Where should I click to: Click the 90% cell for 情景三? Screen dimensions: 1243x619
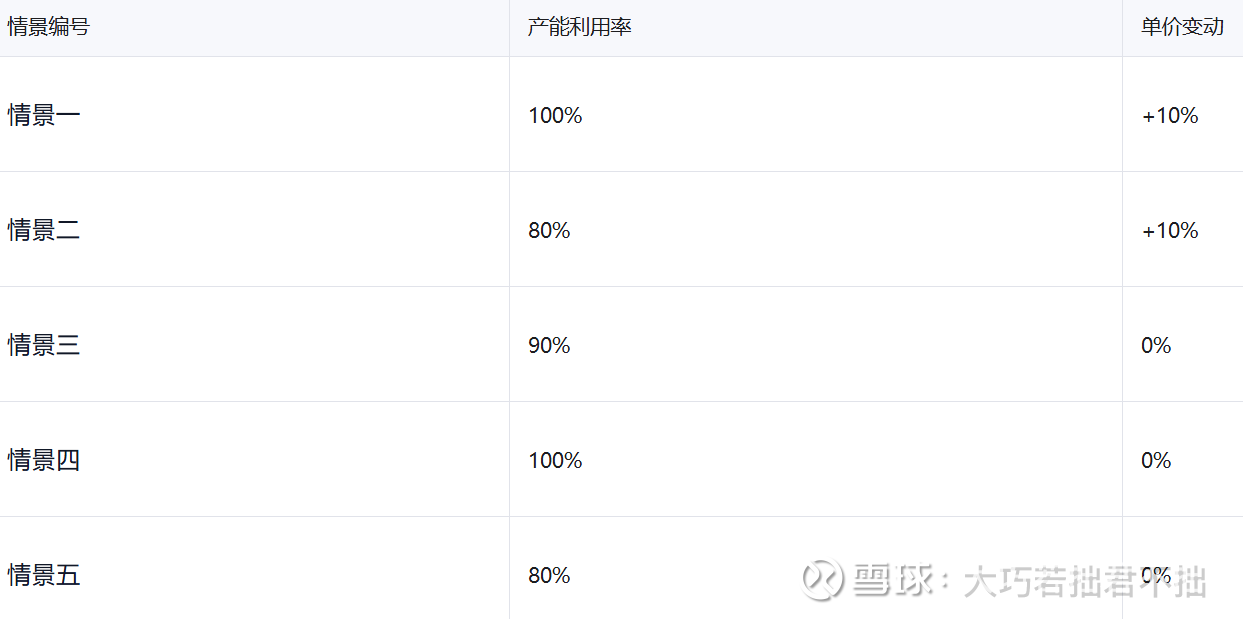549,345
